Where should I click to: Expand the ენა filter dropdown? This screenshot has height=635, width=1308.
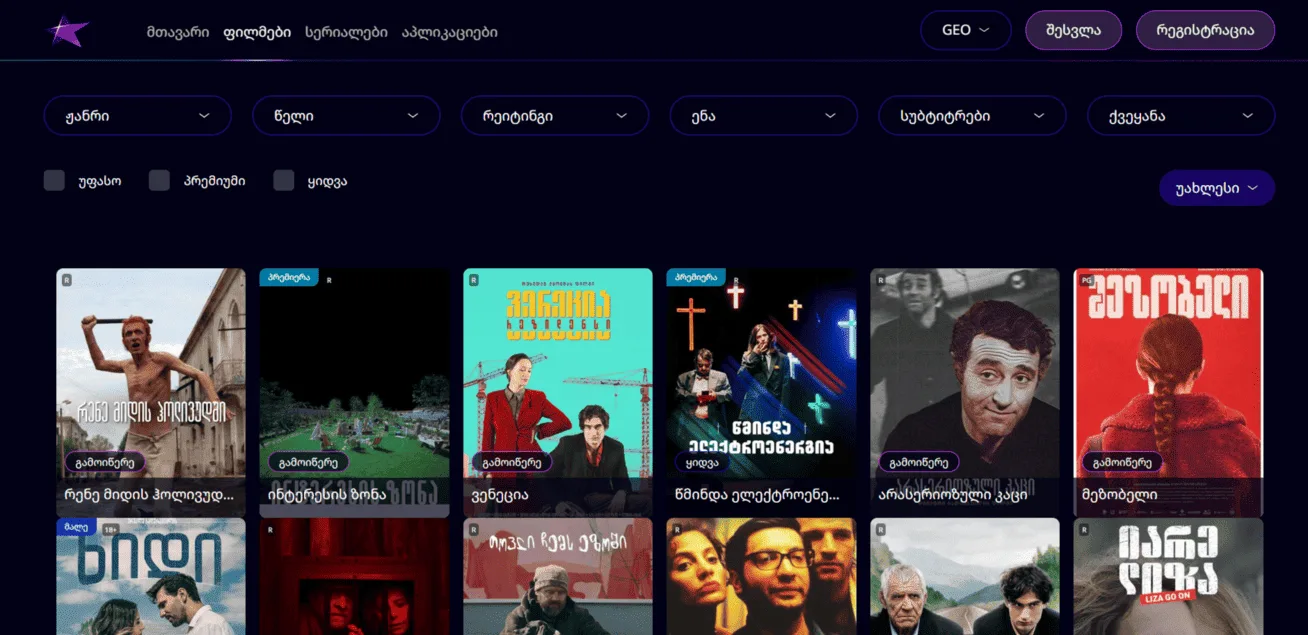click(x=764, y=116)
